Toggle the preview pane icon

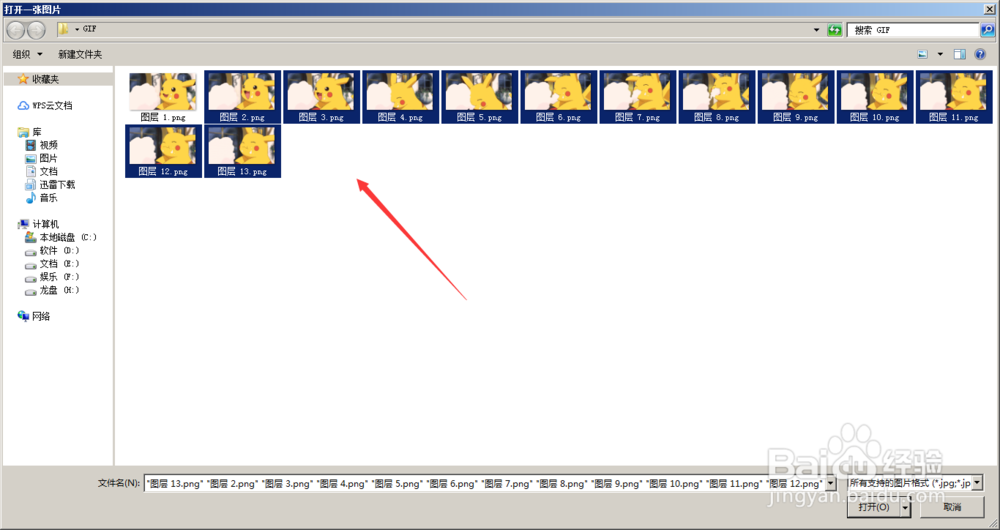[959, 54]
